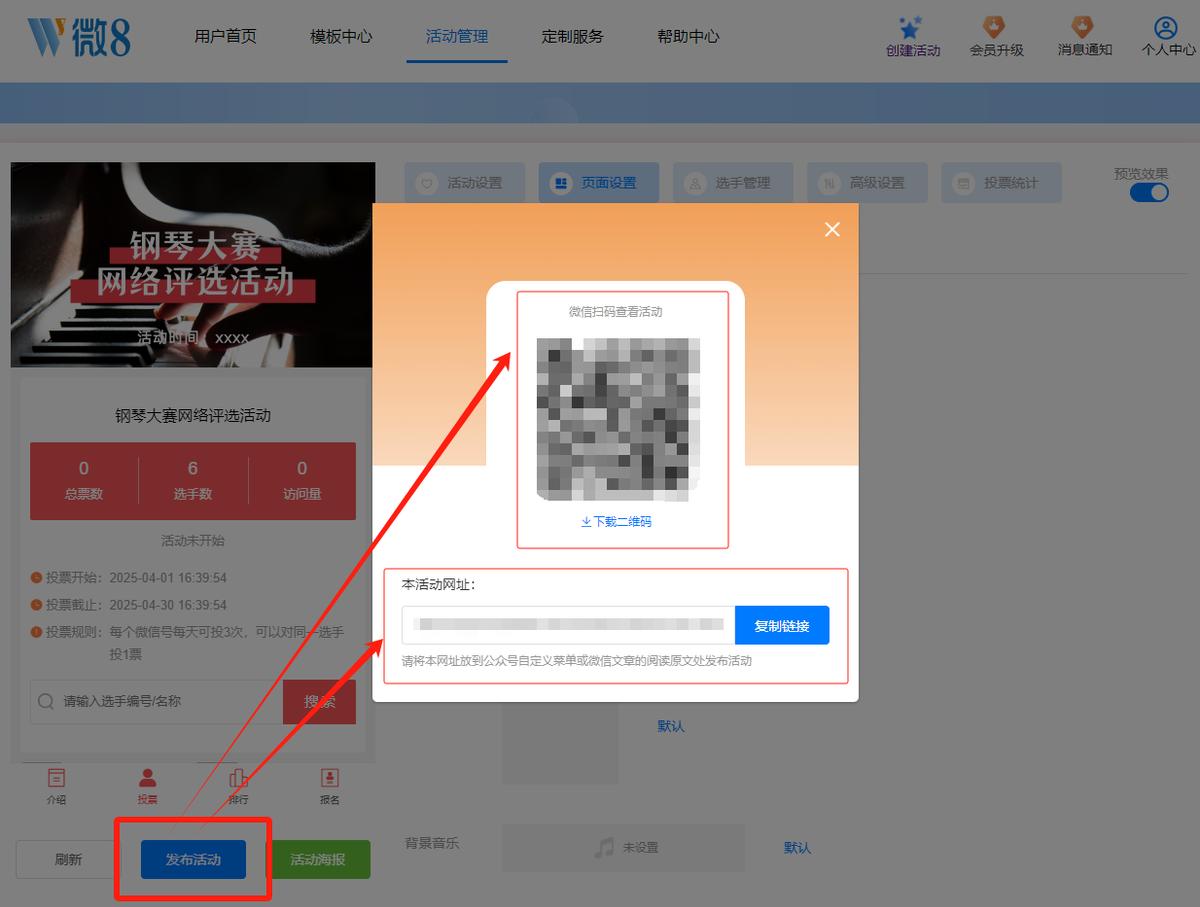Viewport: 1200px width, 907px height.
Task: Click the 总票数 stat
Action: (x=84, y=480)
